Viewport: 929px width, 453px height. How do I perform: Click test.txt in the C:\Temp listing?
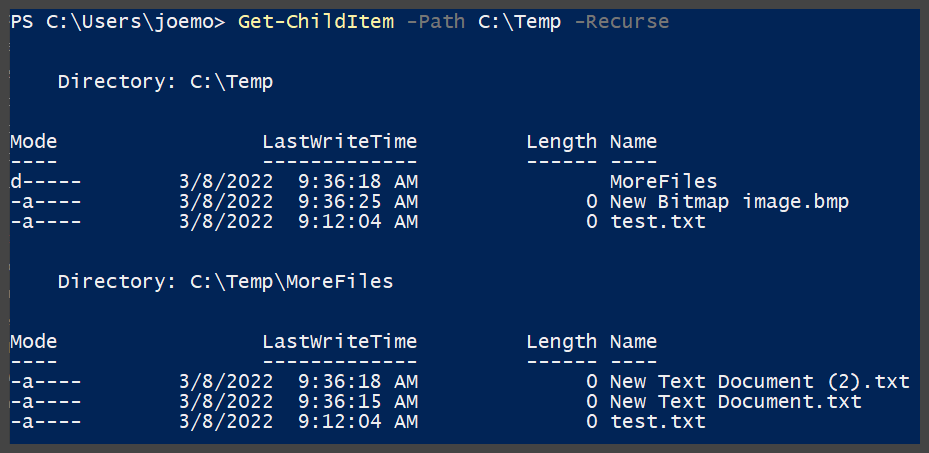[657, 222]
